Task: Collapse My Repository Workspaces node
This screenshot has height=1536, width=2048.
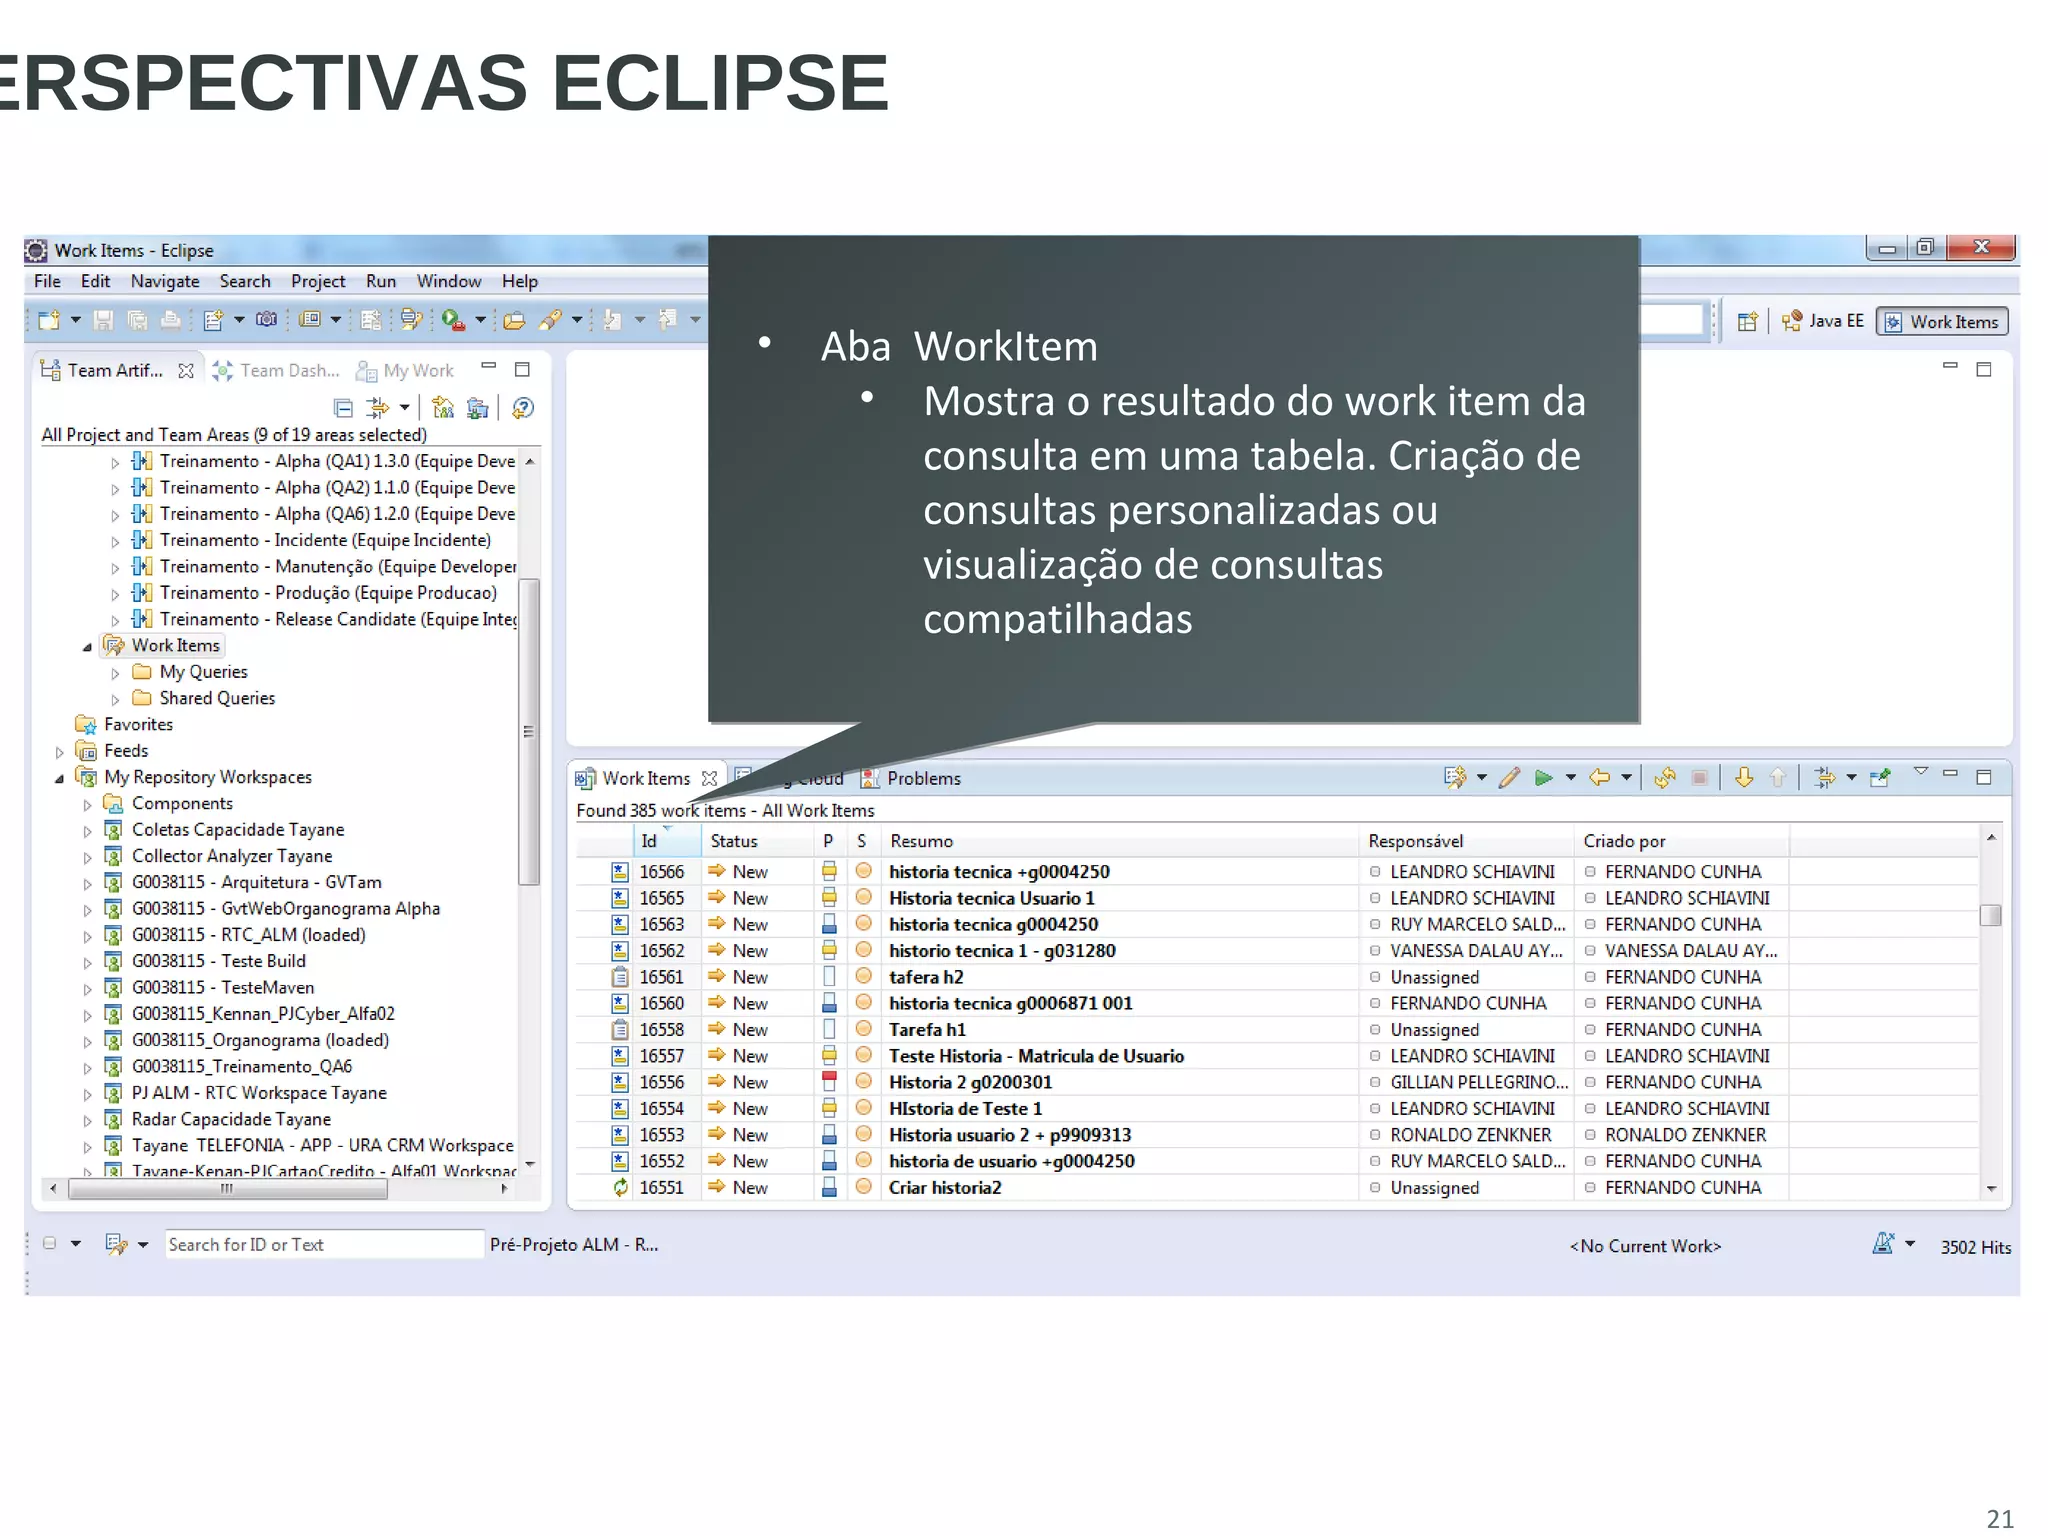Action: pos(59,778)
